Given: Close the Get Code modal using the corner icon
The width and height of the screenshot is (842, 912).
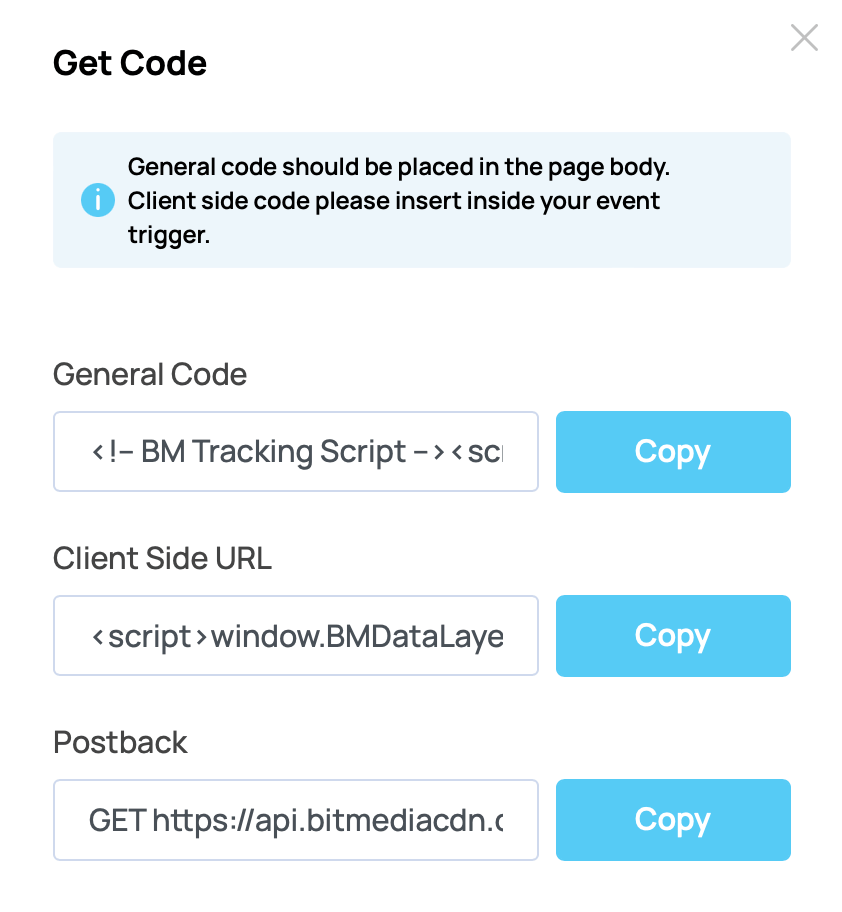Looking at the screenshot, I should (804, 37).
